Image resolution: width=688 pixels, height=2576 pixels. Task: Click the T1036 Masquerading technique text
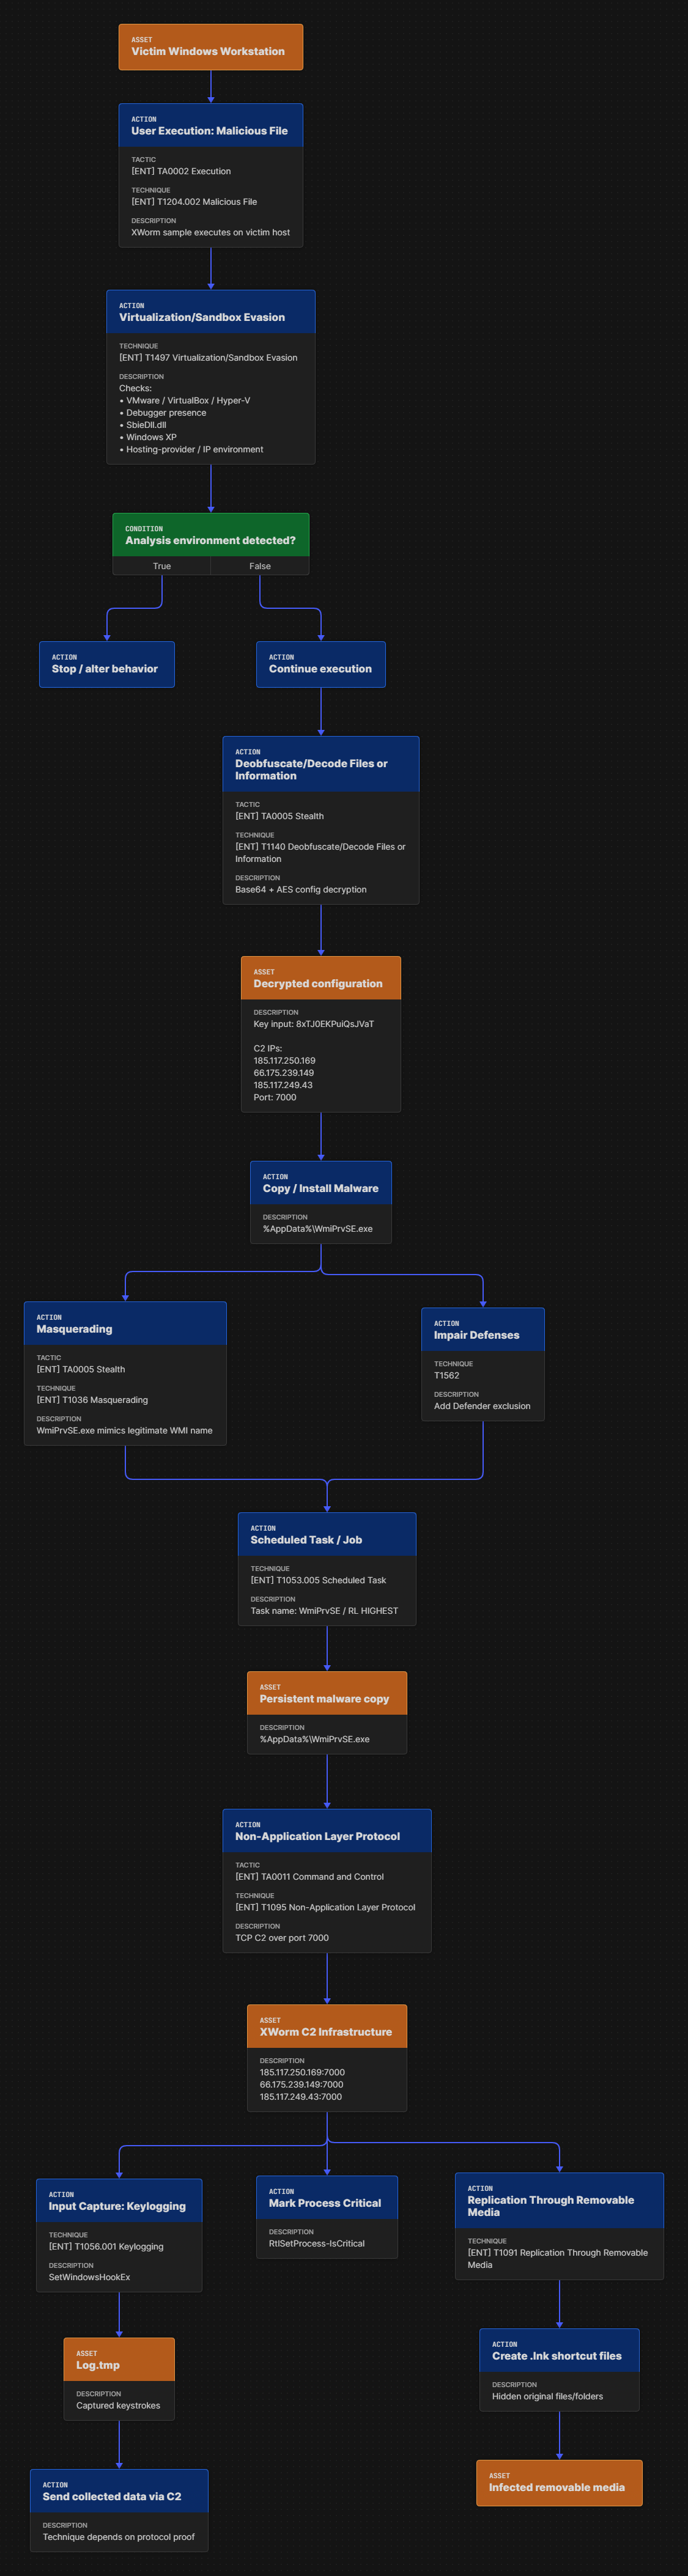(92, 1400)
